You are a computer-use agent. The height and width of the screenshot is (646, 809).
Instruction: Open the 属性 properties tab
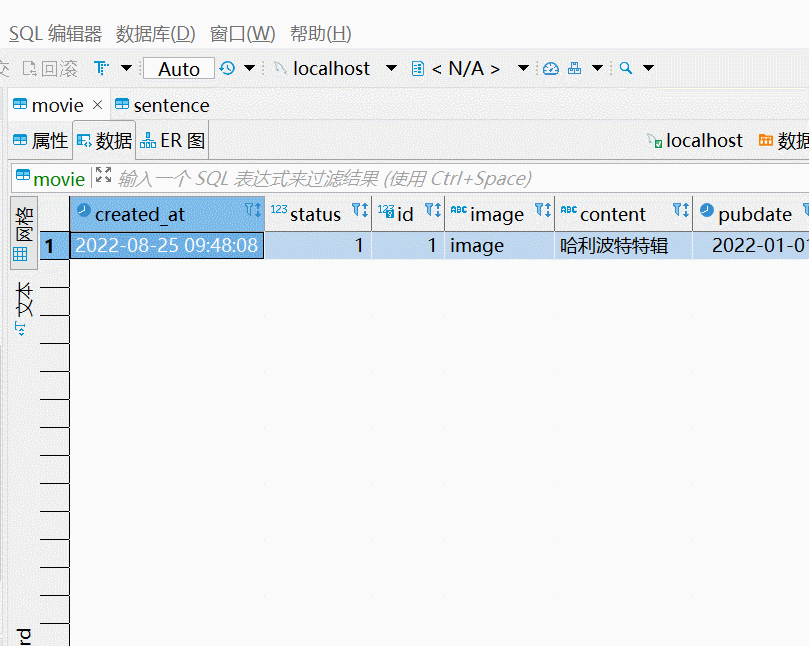[x=40, y=140]
